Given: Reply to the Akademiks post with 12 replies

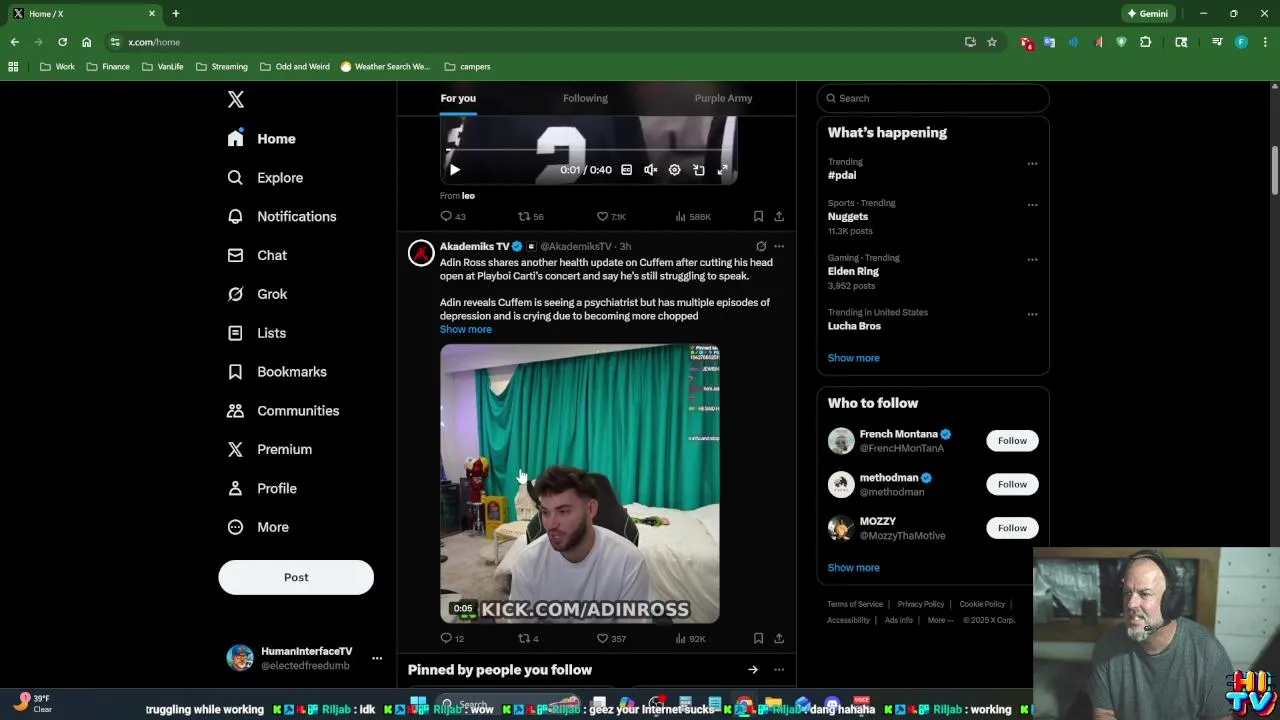Looking at the screenshot, I should pos(452,638).
